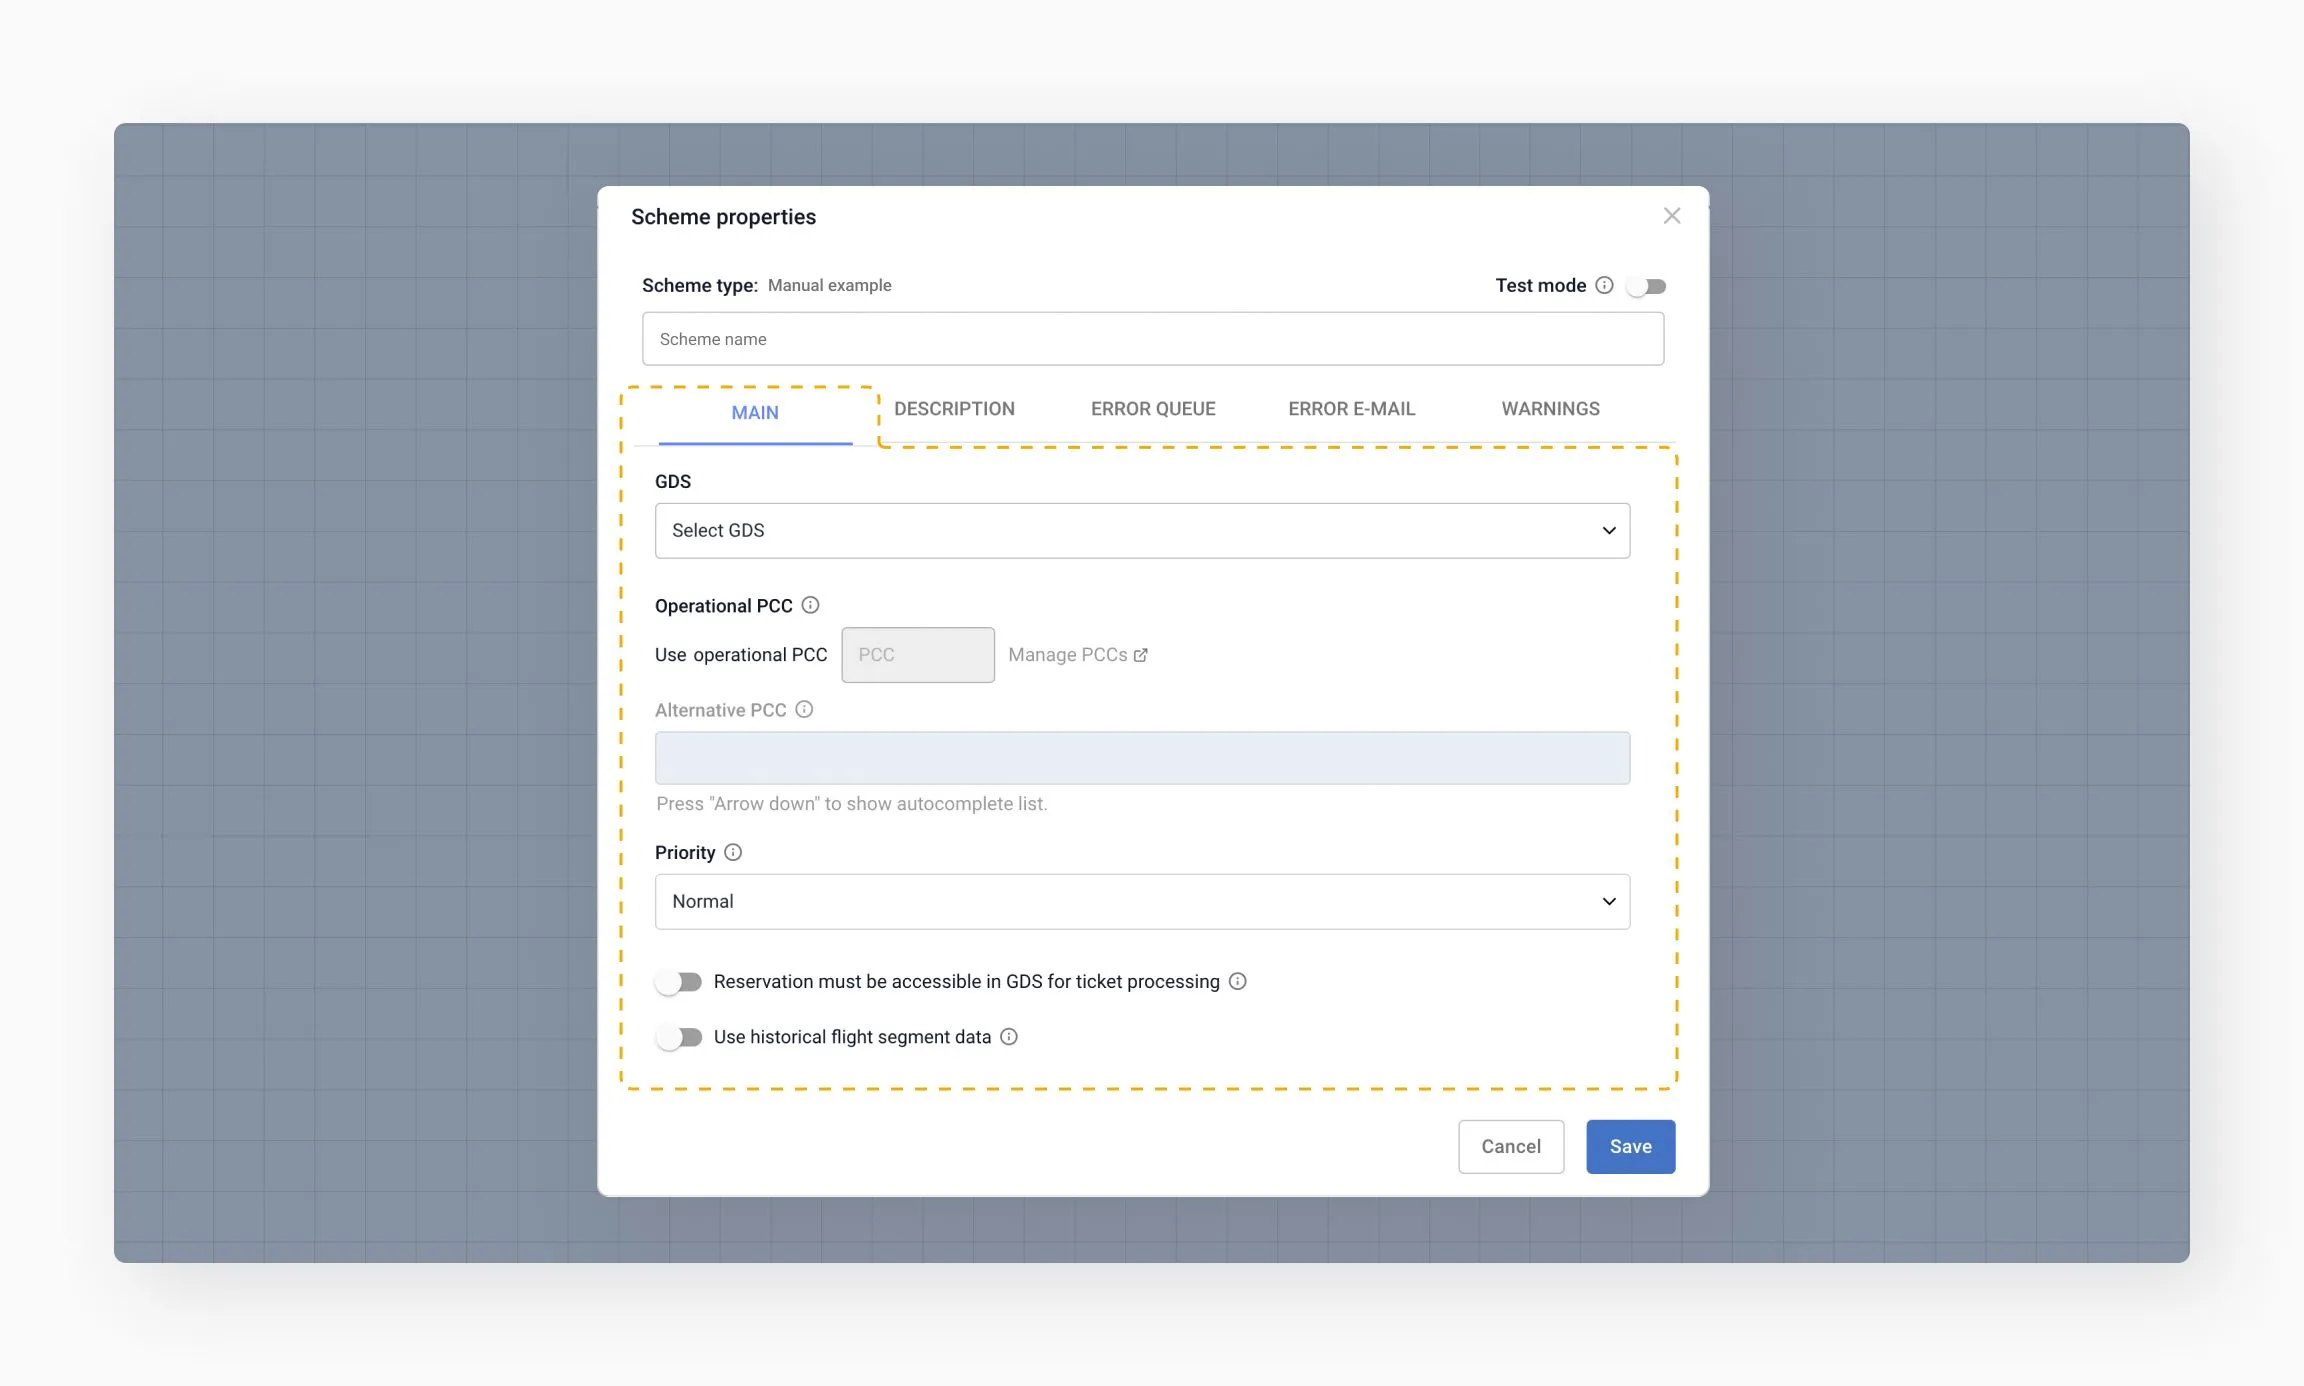Image resolution: width=2304 pixels, height=1386 pixels.
Task: Enable Use historical flight segment data
Action: (680, 1037)
